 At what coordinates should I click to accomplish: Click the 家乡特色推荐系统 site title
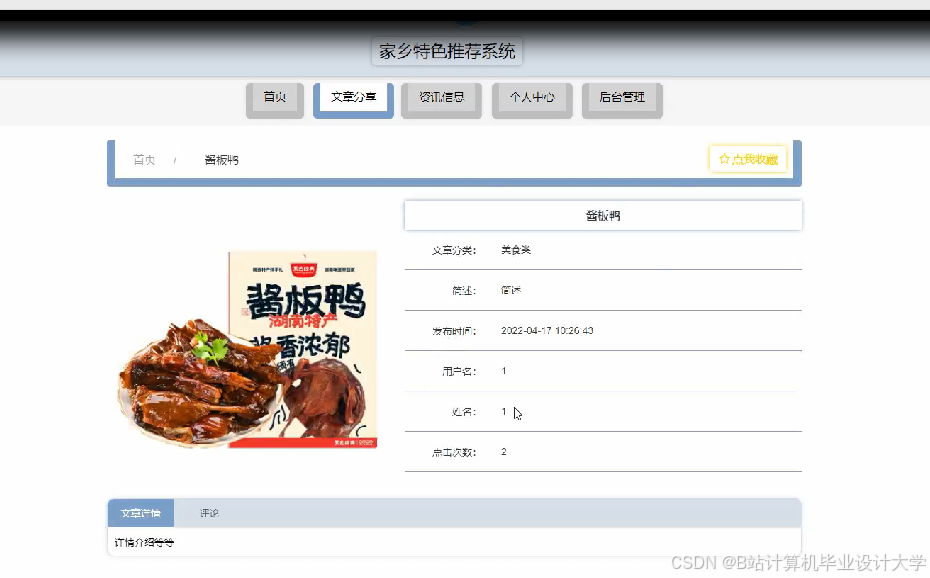coord(447,52)
